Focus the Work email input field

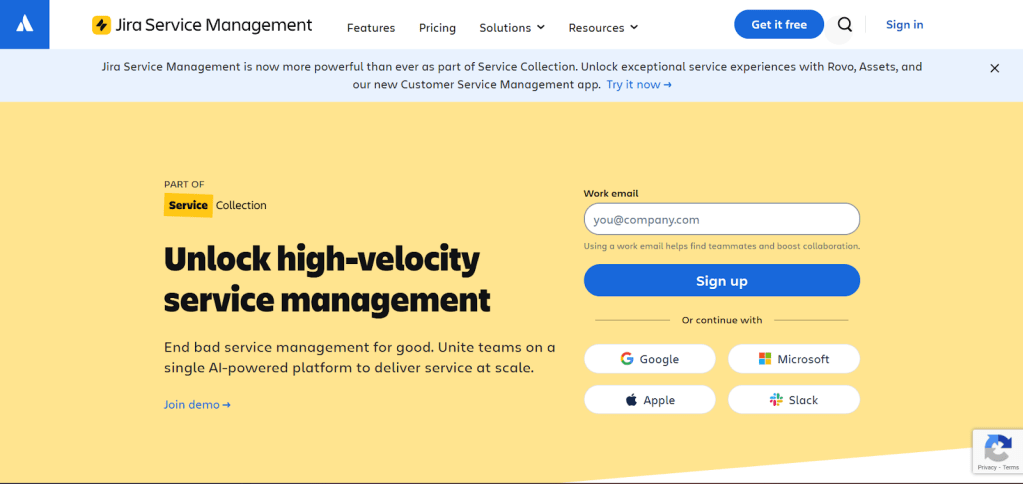(721, 219)
